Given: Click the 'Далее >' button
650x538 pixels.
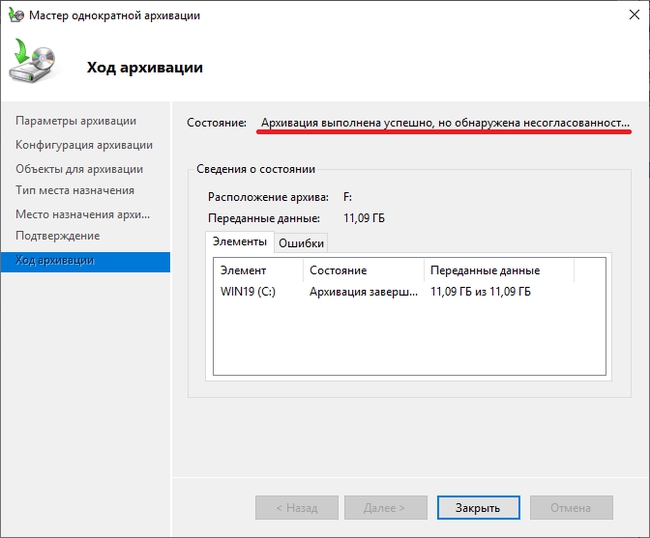Looking at the screenshot, I should (x=385, y=508).
